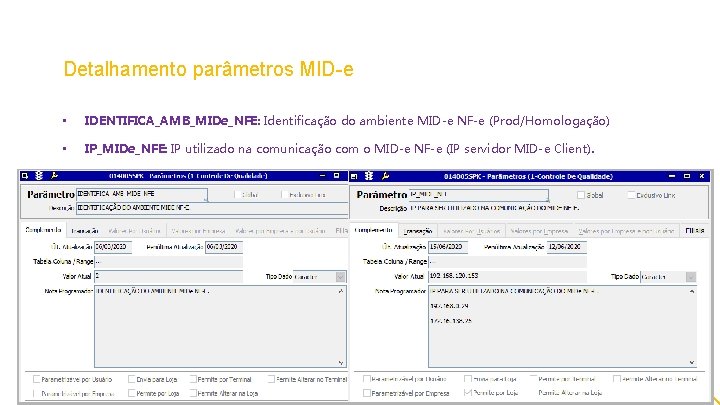Image resolution: width=720 pixels, height=405 pixels.
Task: Click Valor Atual field showing 2
Action: 169,276
